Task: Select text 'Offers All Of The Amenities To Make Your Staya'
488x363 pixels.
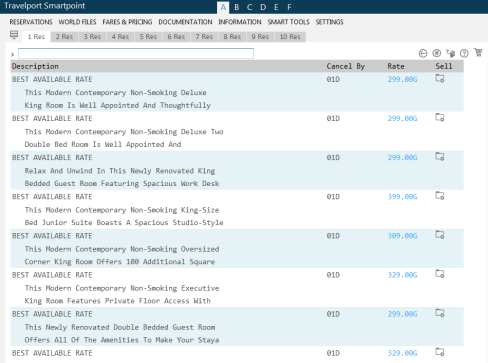Action: (x=122, y=340)
